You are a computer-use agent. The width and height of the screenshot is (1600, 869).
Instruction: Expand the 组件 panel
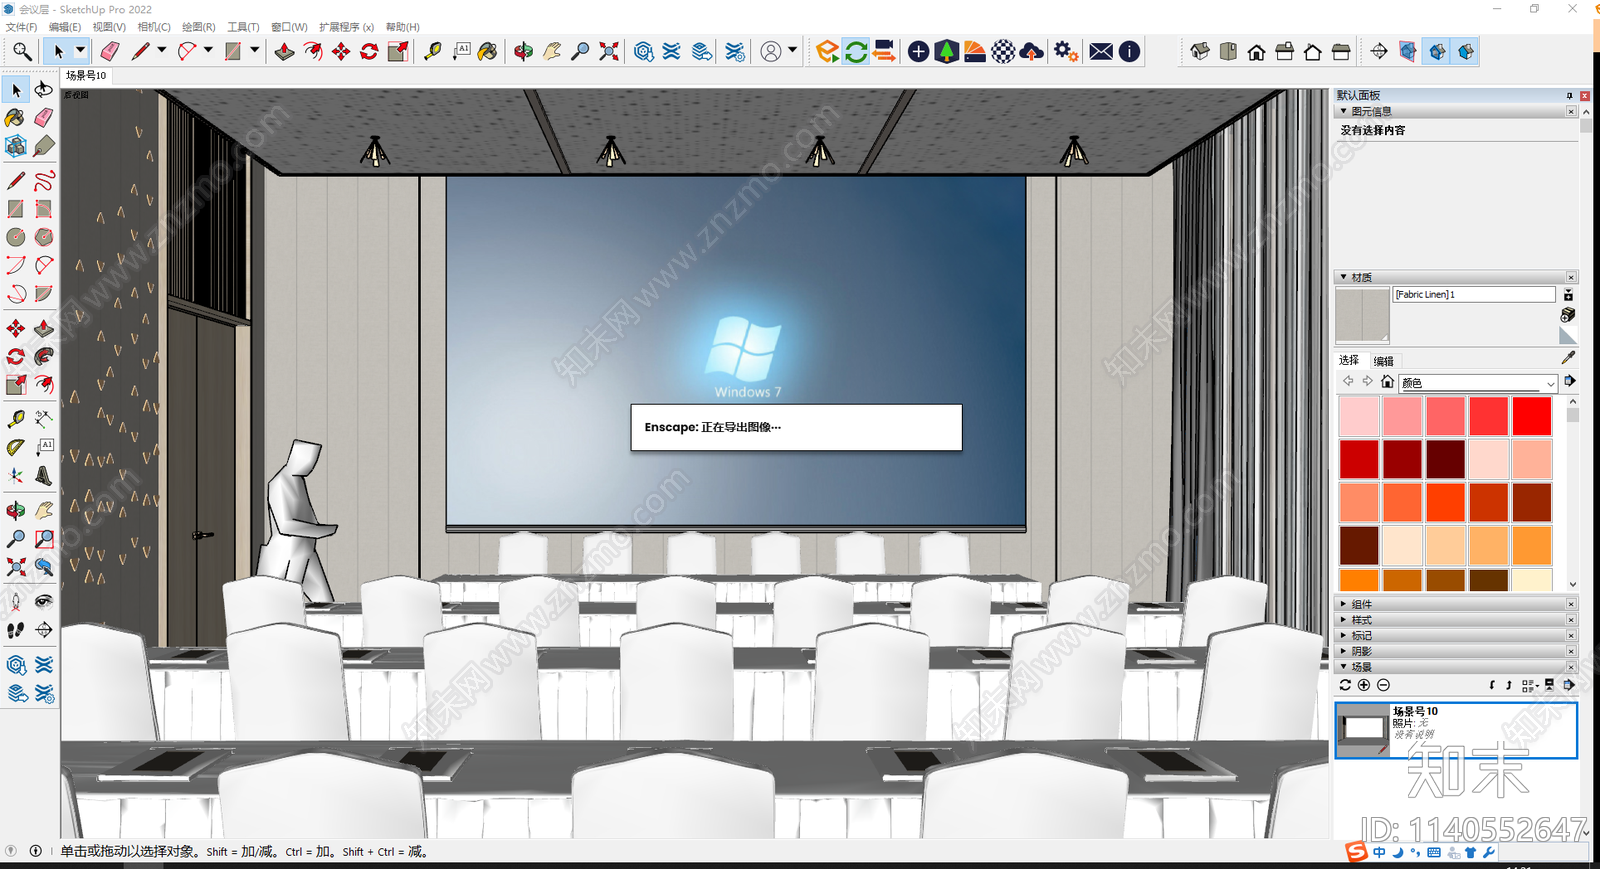(x=1343, y=604)
